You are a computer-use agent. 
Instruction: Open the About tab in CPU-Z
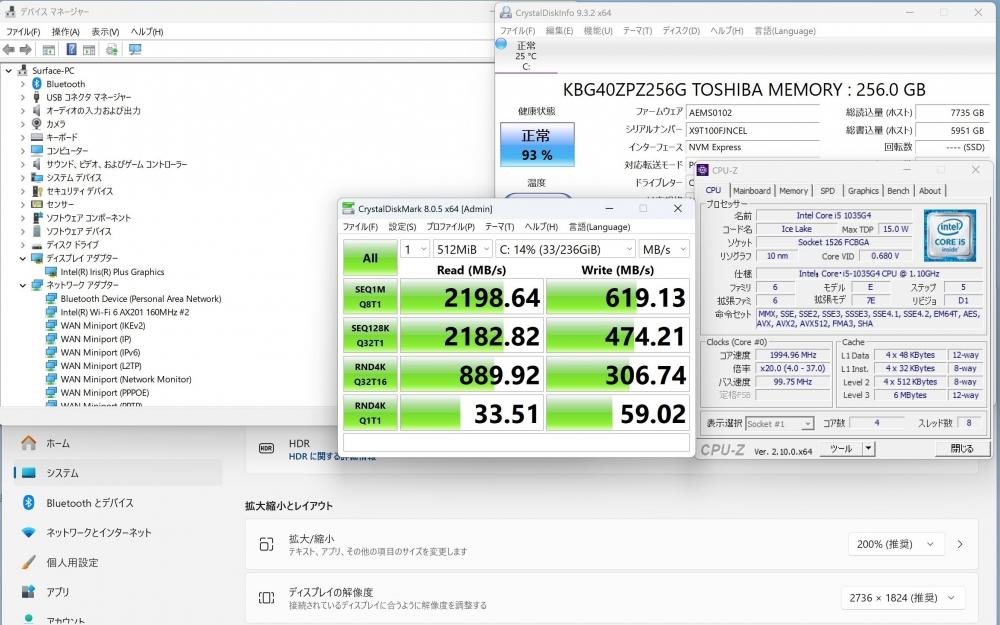929,191
